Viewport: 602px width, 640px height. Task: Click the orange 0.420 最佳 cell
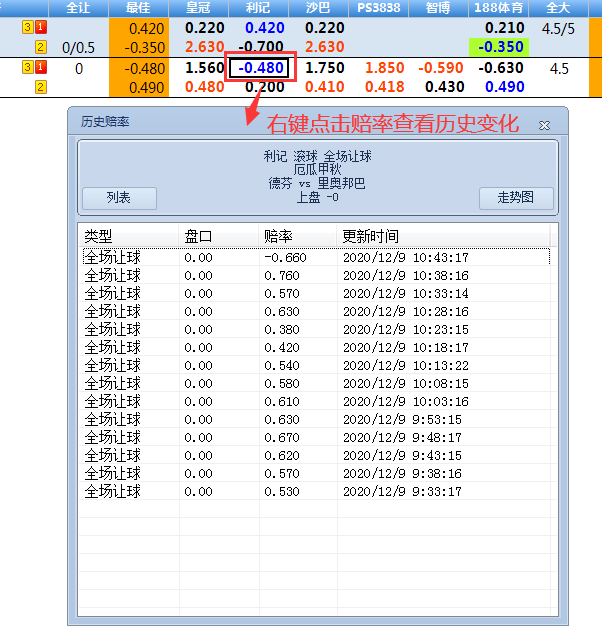139,29
